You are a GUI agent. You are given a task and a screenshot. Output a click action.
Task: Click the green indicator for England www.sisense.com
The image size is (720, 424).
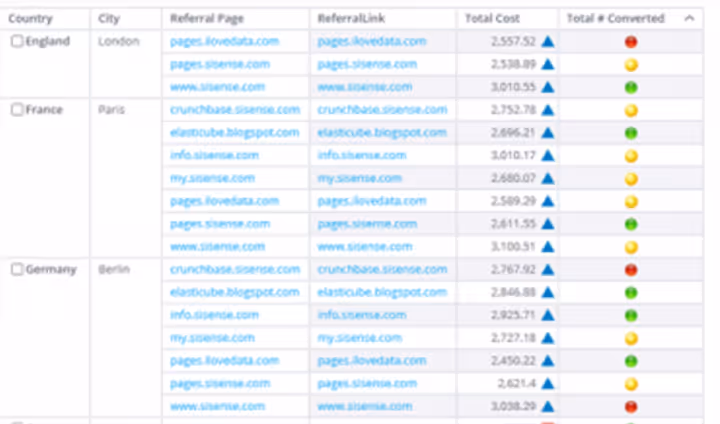click(631, 87)
